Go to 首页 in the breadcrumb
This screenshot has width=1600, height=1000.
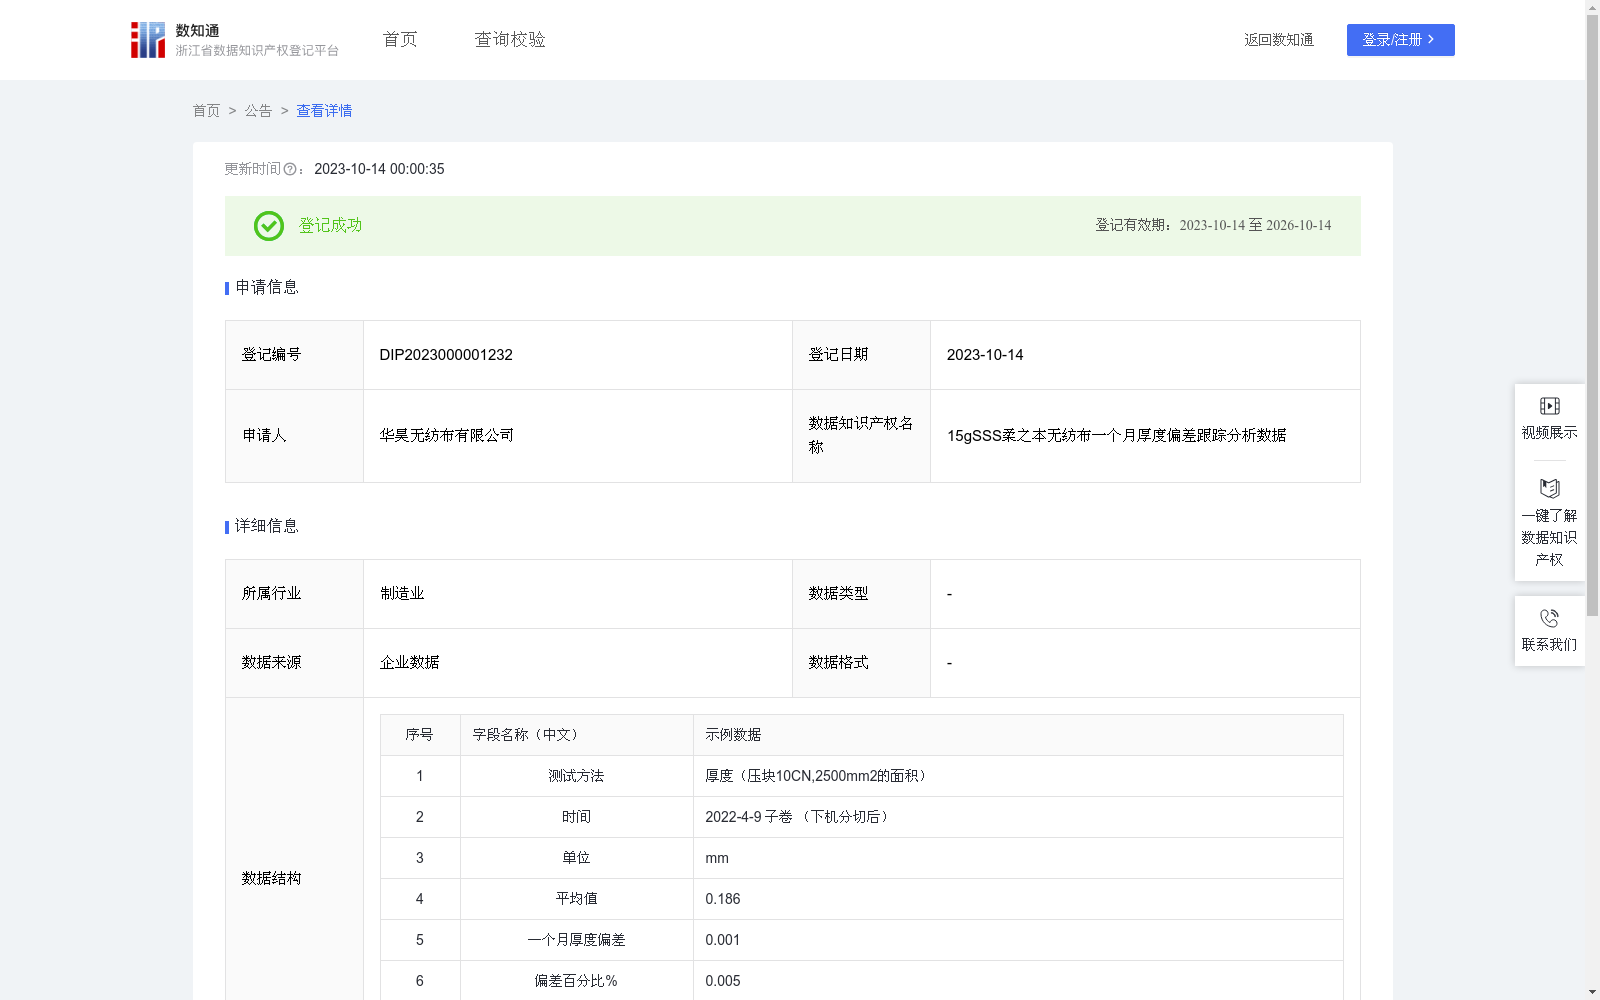click(206, 111)
